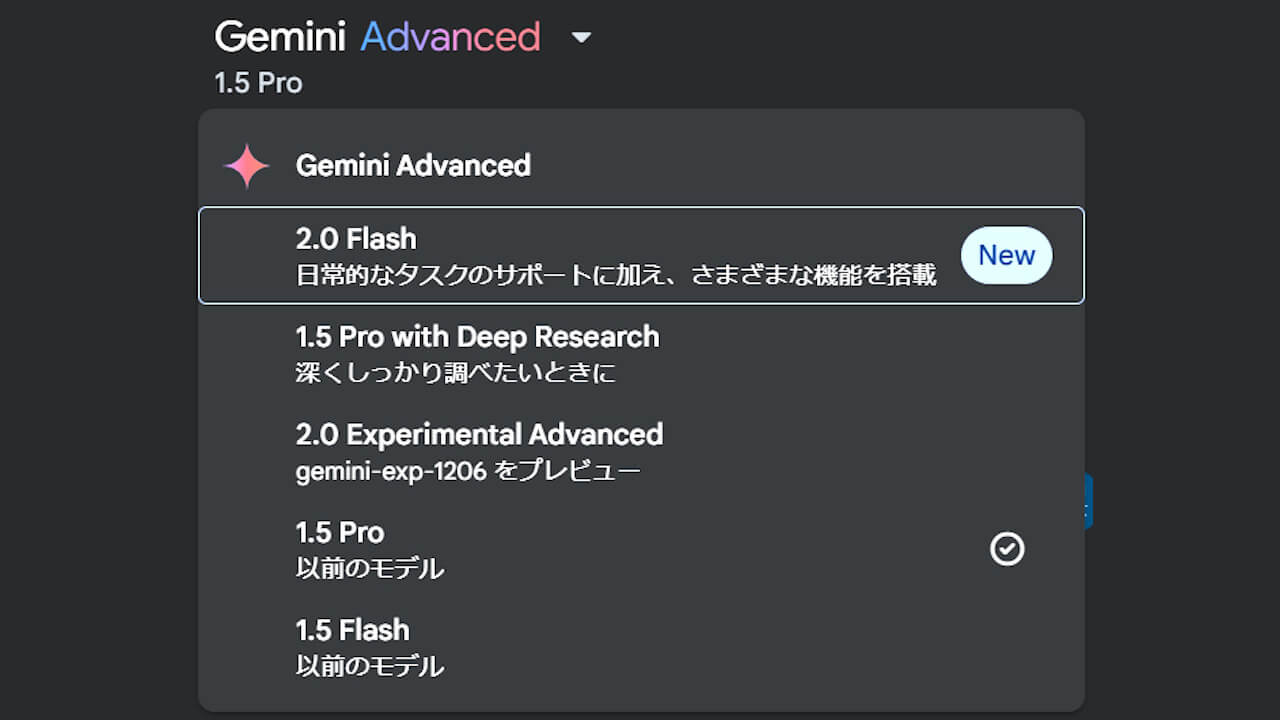Click the highlighted 2.0 Flash selection bar
The height and width of the screenshot is (720, 1280).
(640, 255)
